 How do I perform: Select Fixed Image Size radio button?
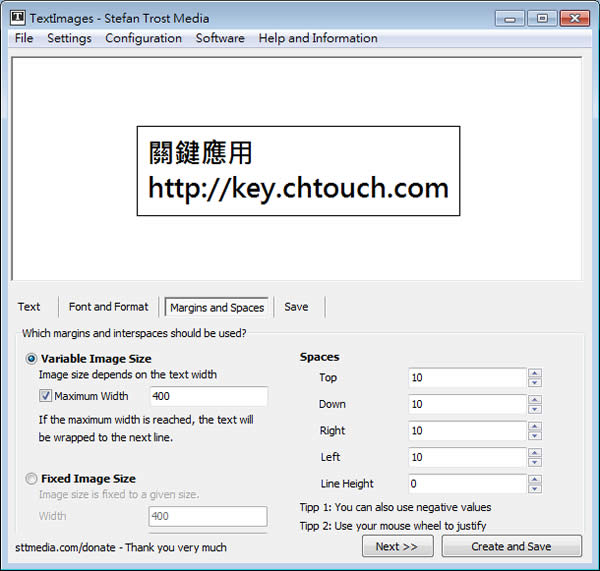[x=31, y=479]
